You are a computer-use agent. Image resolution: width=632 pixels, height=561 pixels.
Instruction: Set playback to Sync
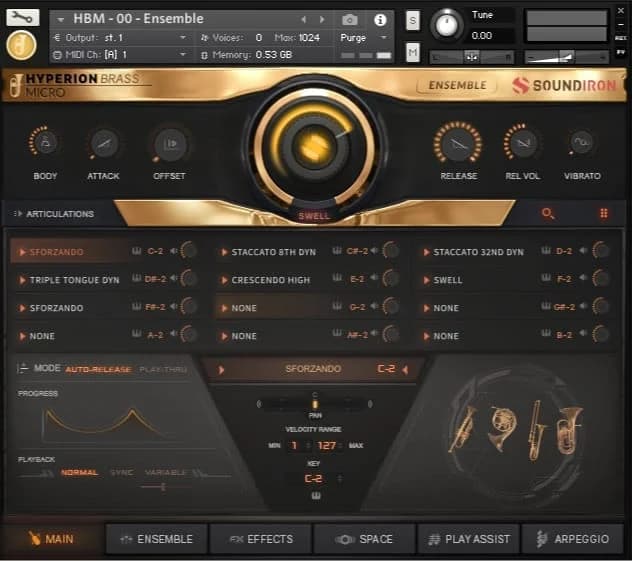pyautogui.click(x=121, y=472)
